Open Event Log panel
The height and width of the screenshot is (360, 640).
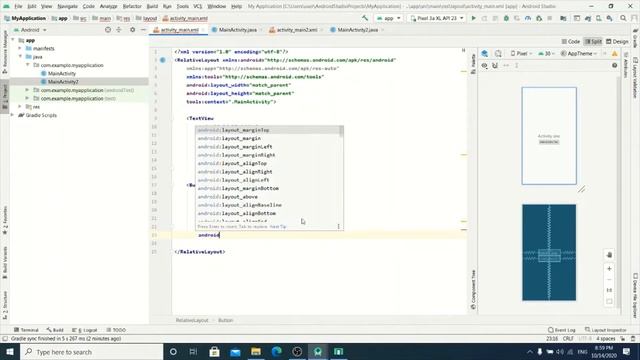562,330
